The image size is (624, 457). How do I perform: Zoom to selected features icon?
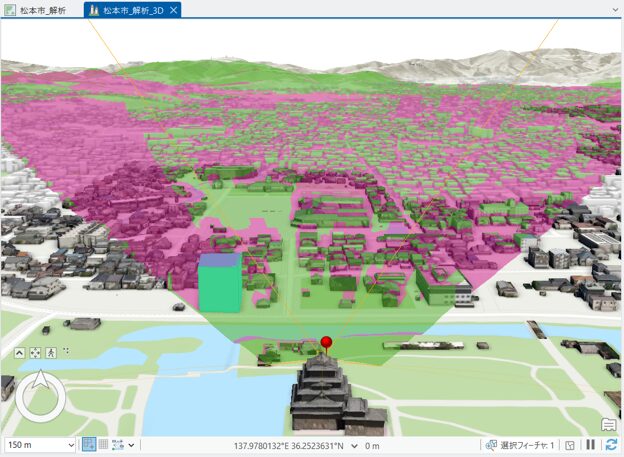[x=491, y=445]
